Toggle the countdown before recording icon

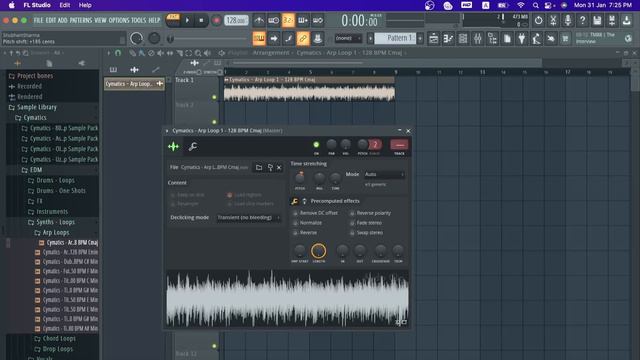point(288,20)
